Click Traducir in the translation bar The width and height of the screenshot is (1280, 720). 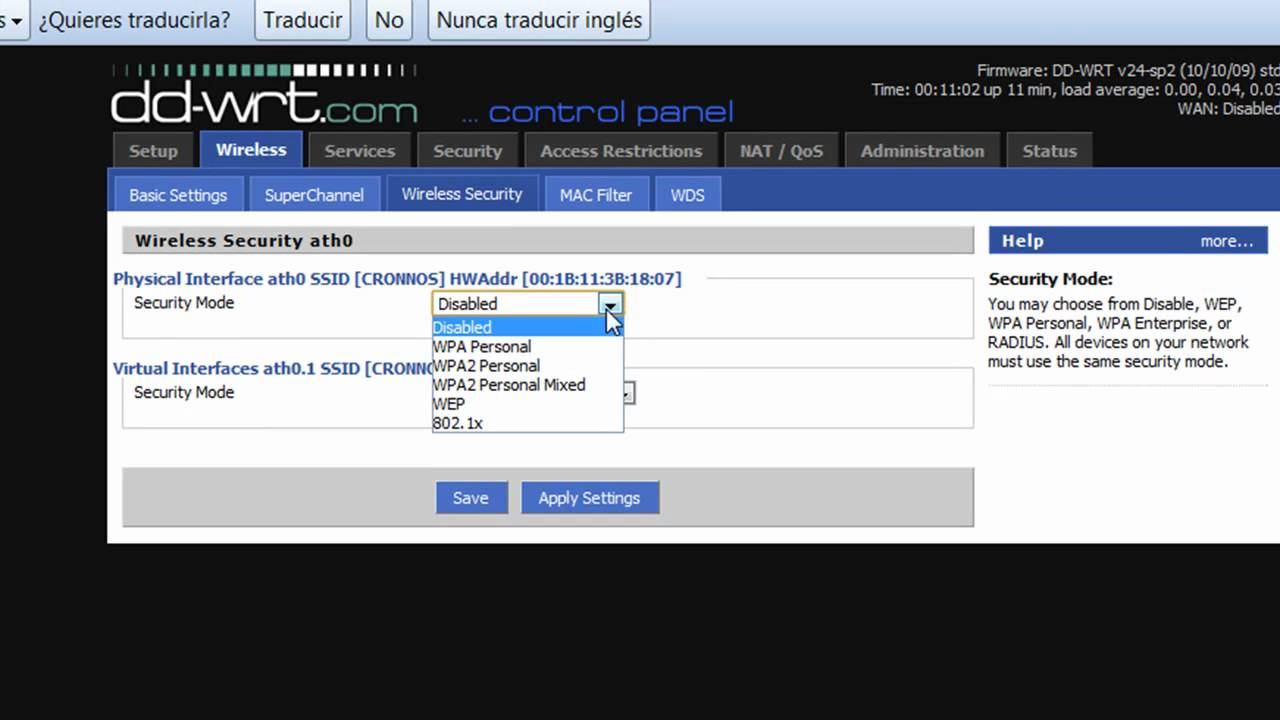[302, 20]
